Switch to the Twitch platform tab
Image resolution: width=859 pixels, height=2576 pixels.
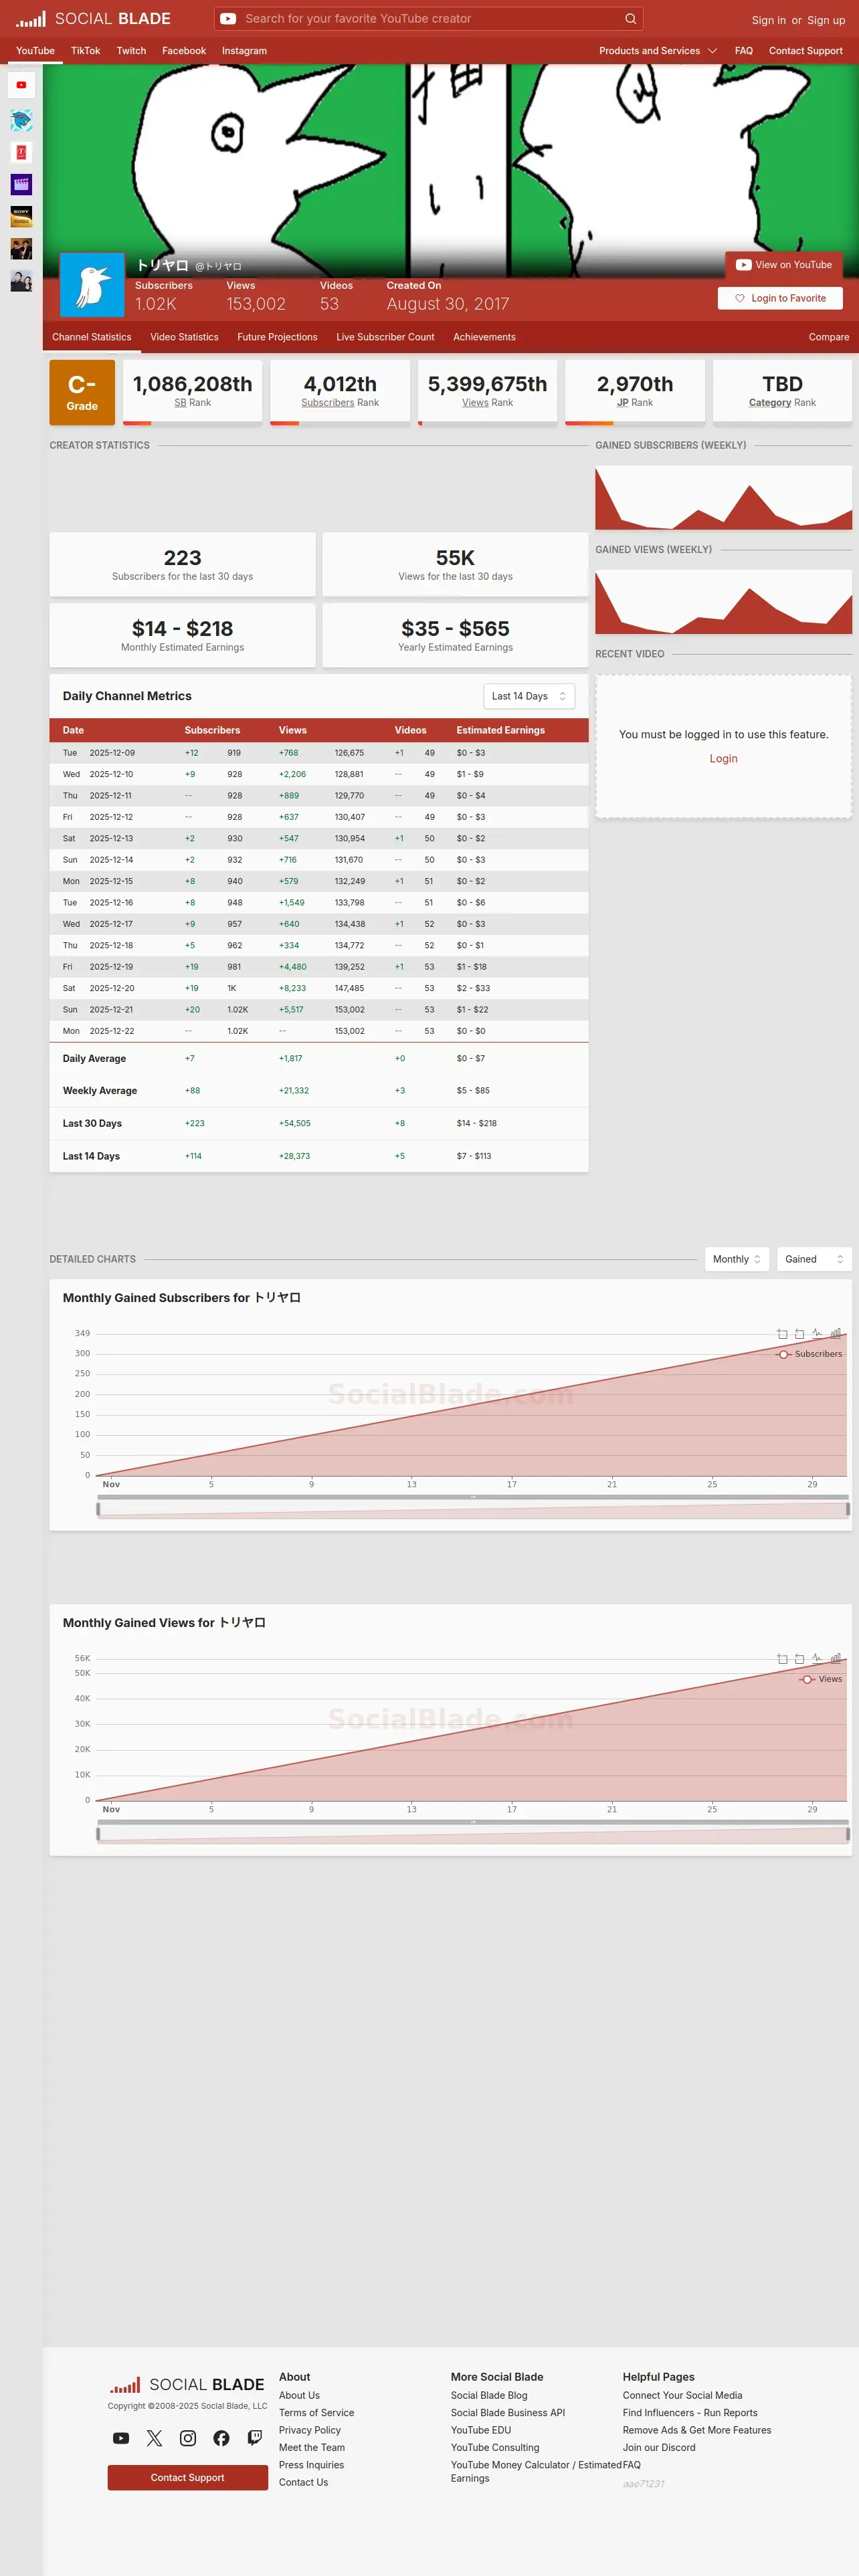coord(131,51)
